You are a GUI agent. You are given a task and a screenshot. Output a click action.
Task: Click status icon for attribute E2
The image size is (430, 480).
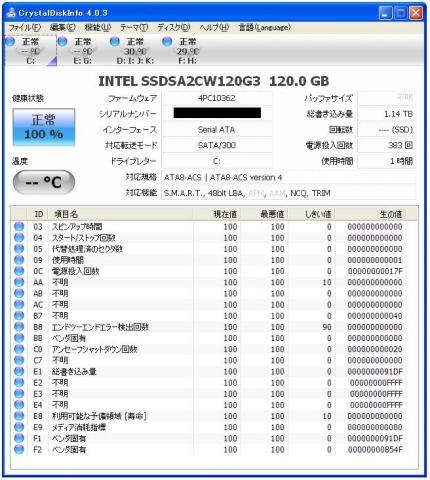point(19,383)
